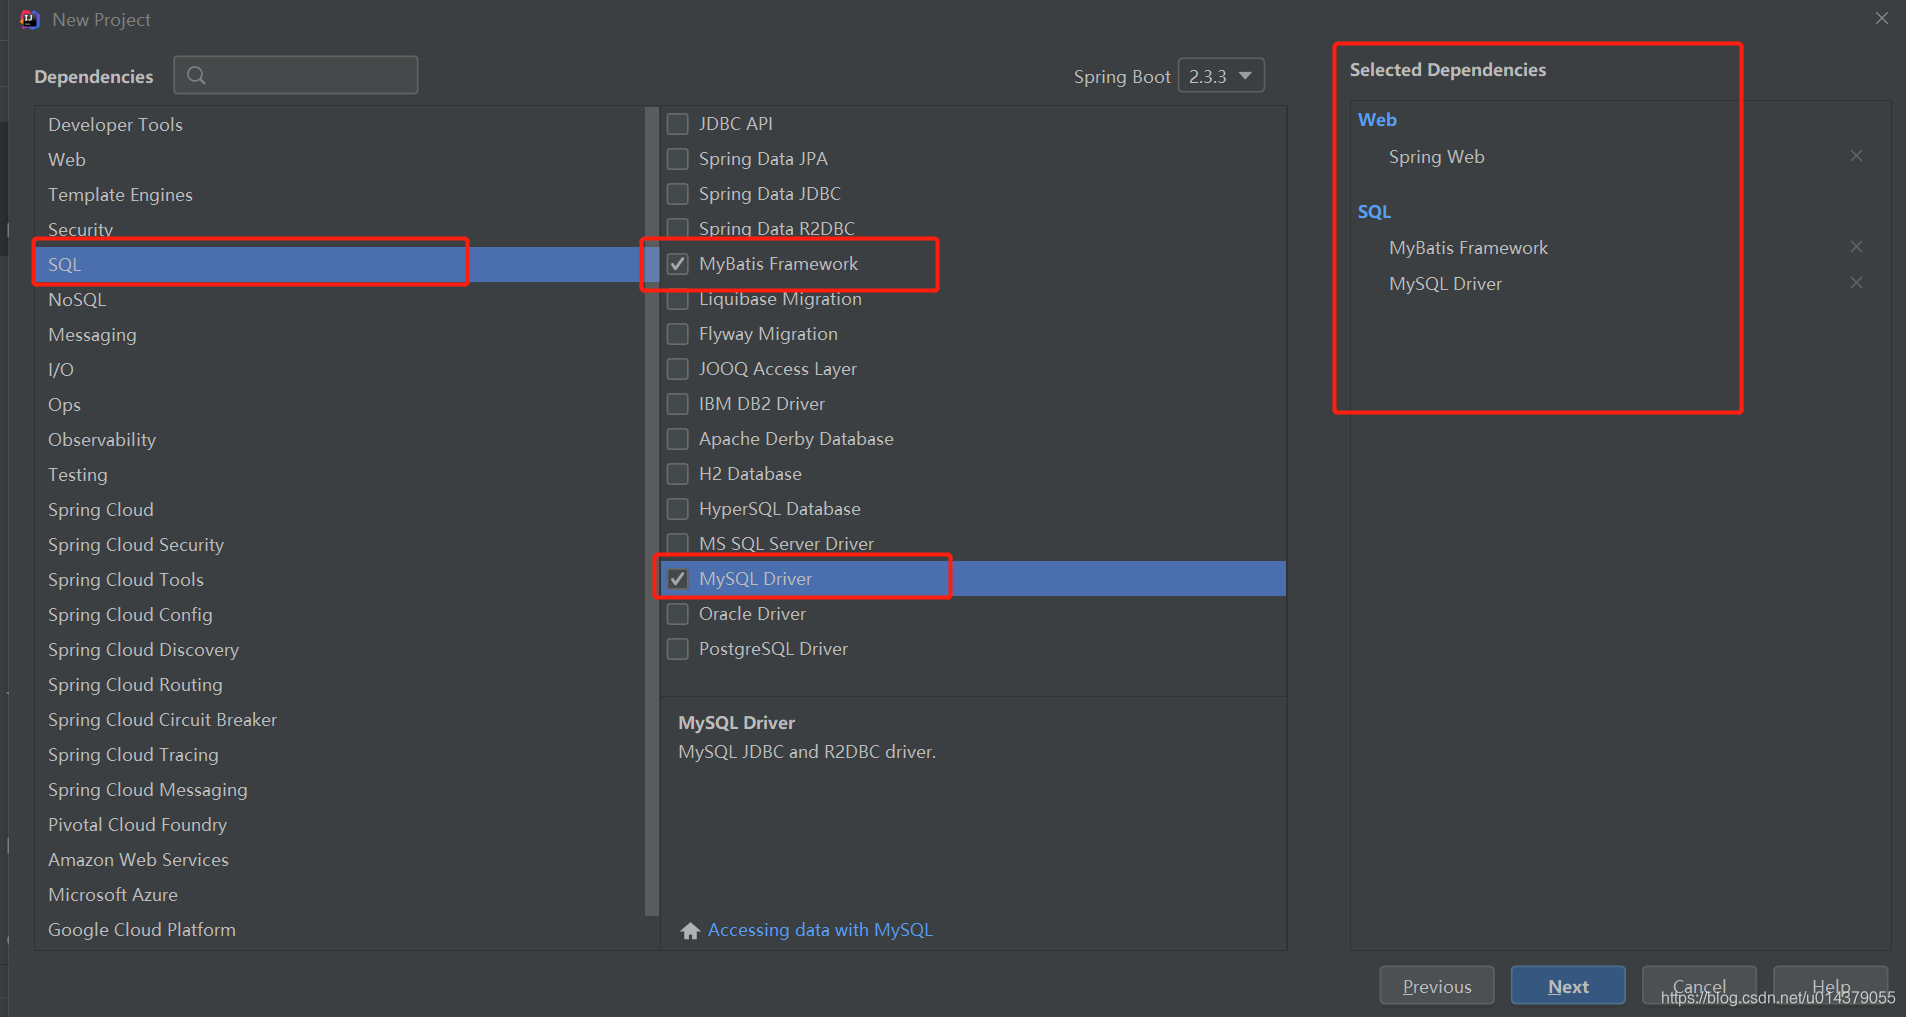Open the Microsoft Azure category

[x=340, y=895]
